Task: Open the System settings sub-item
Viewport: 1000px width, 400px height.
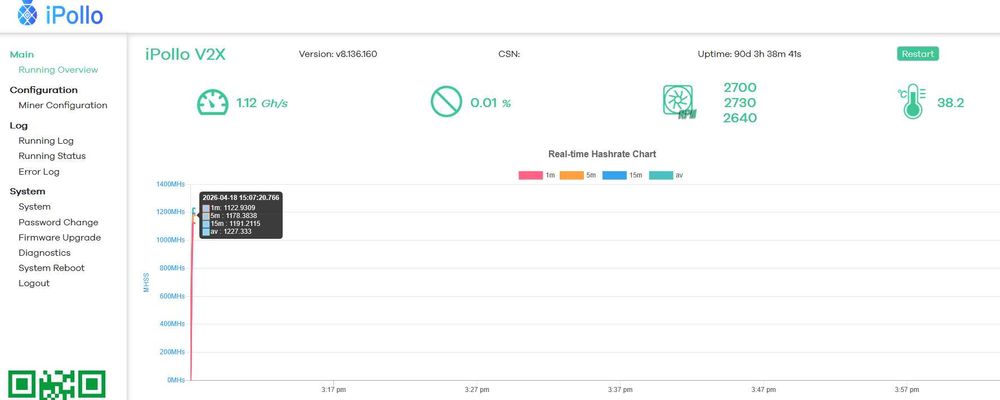Action: pyautogui.click(x=34, y=207)
